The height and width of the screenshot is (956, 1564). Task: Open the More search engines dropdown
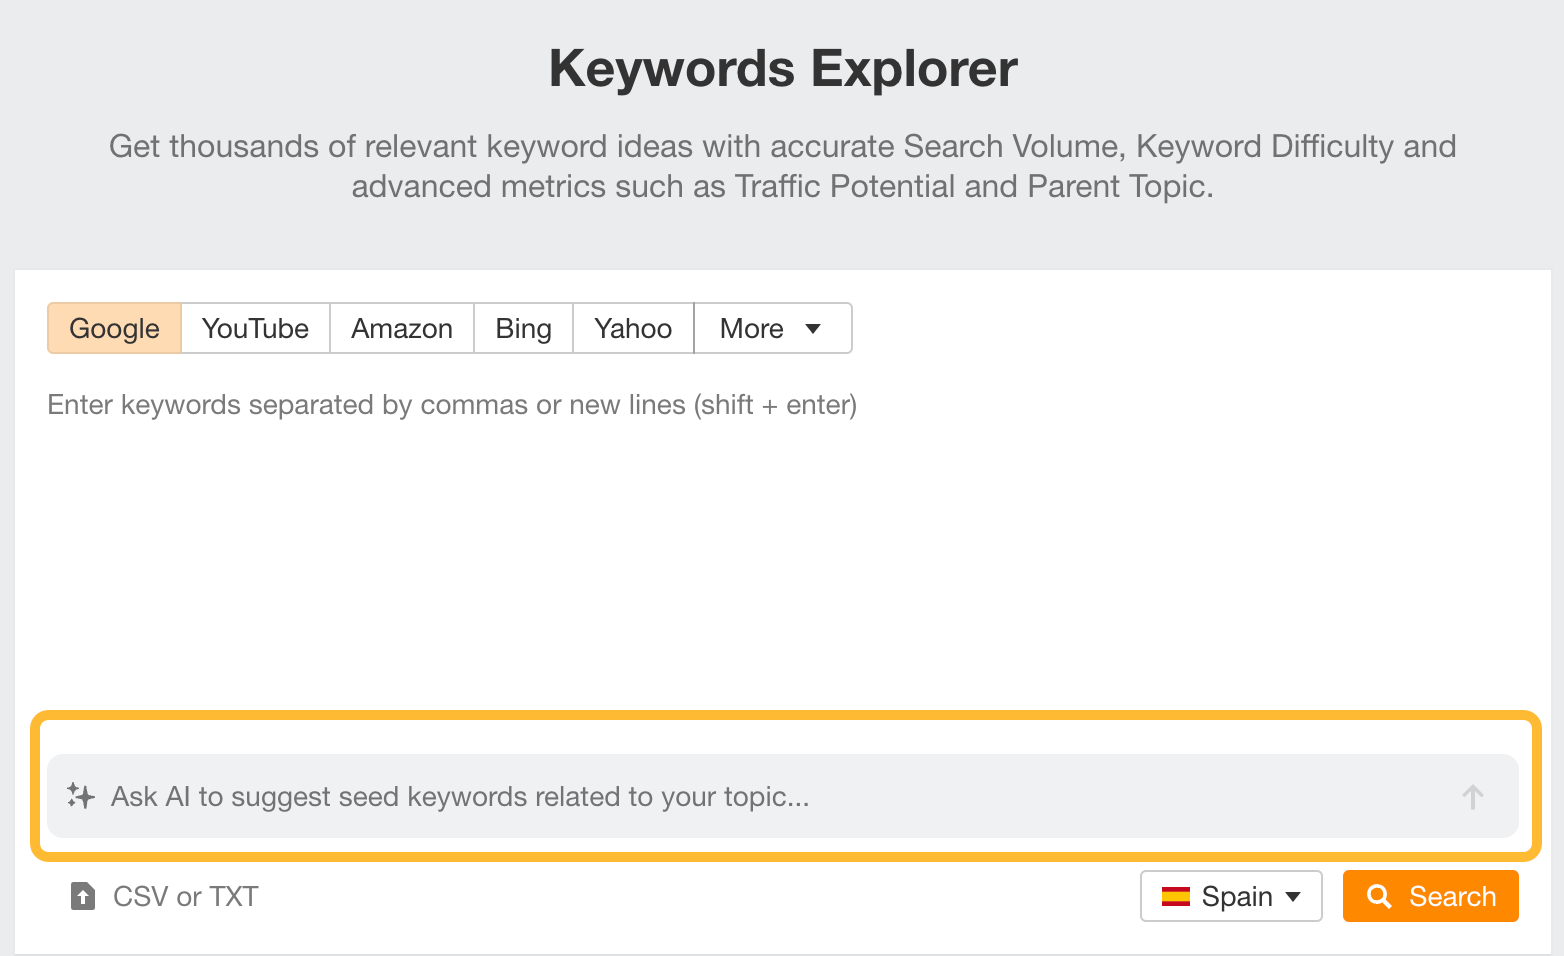770,328
